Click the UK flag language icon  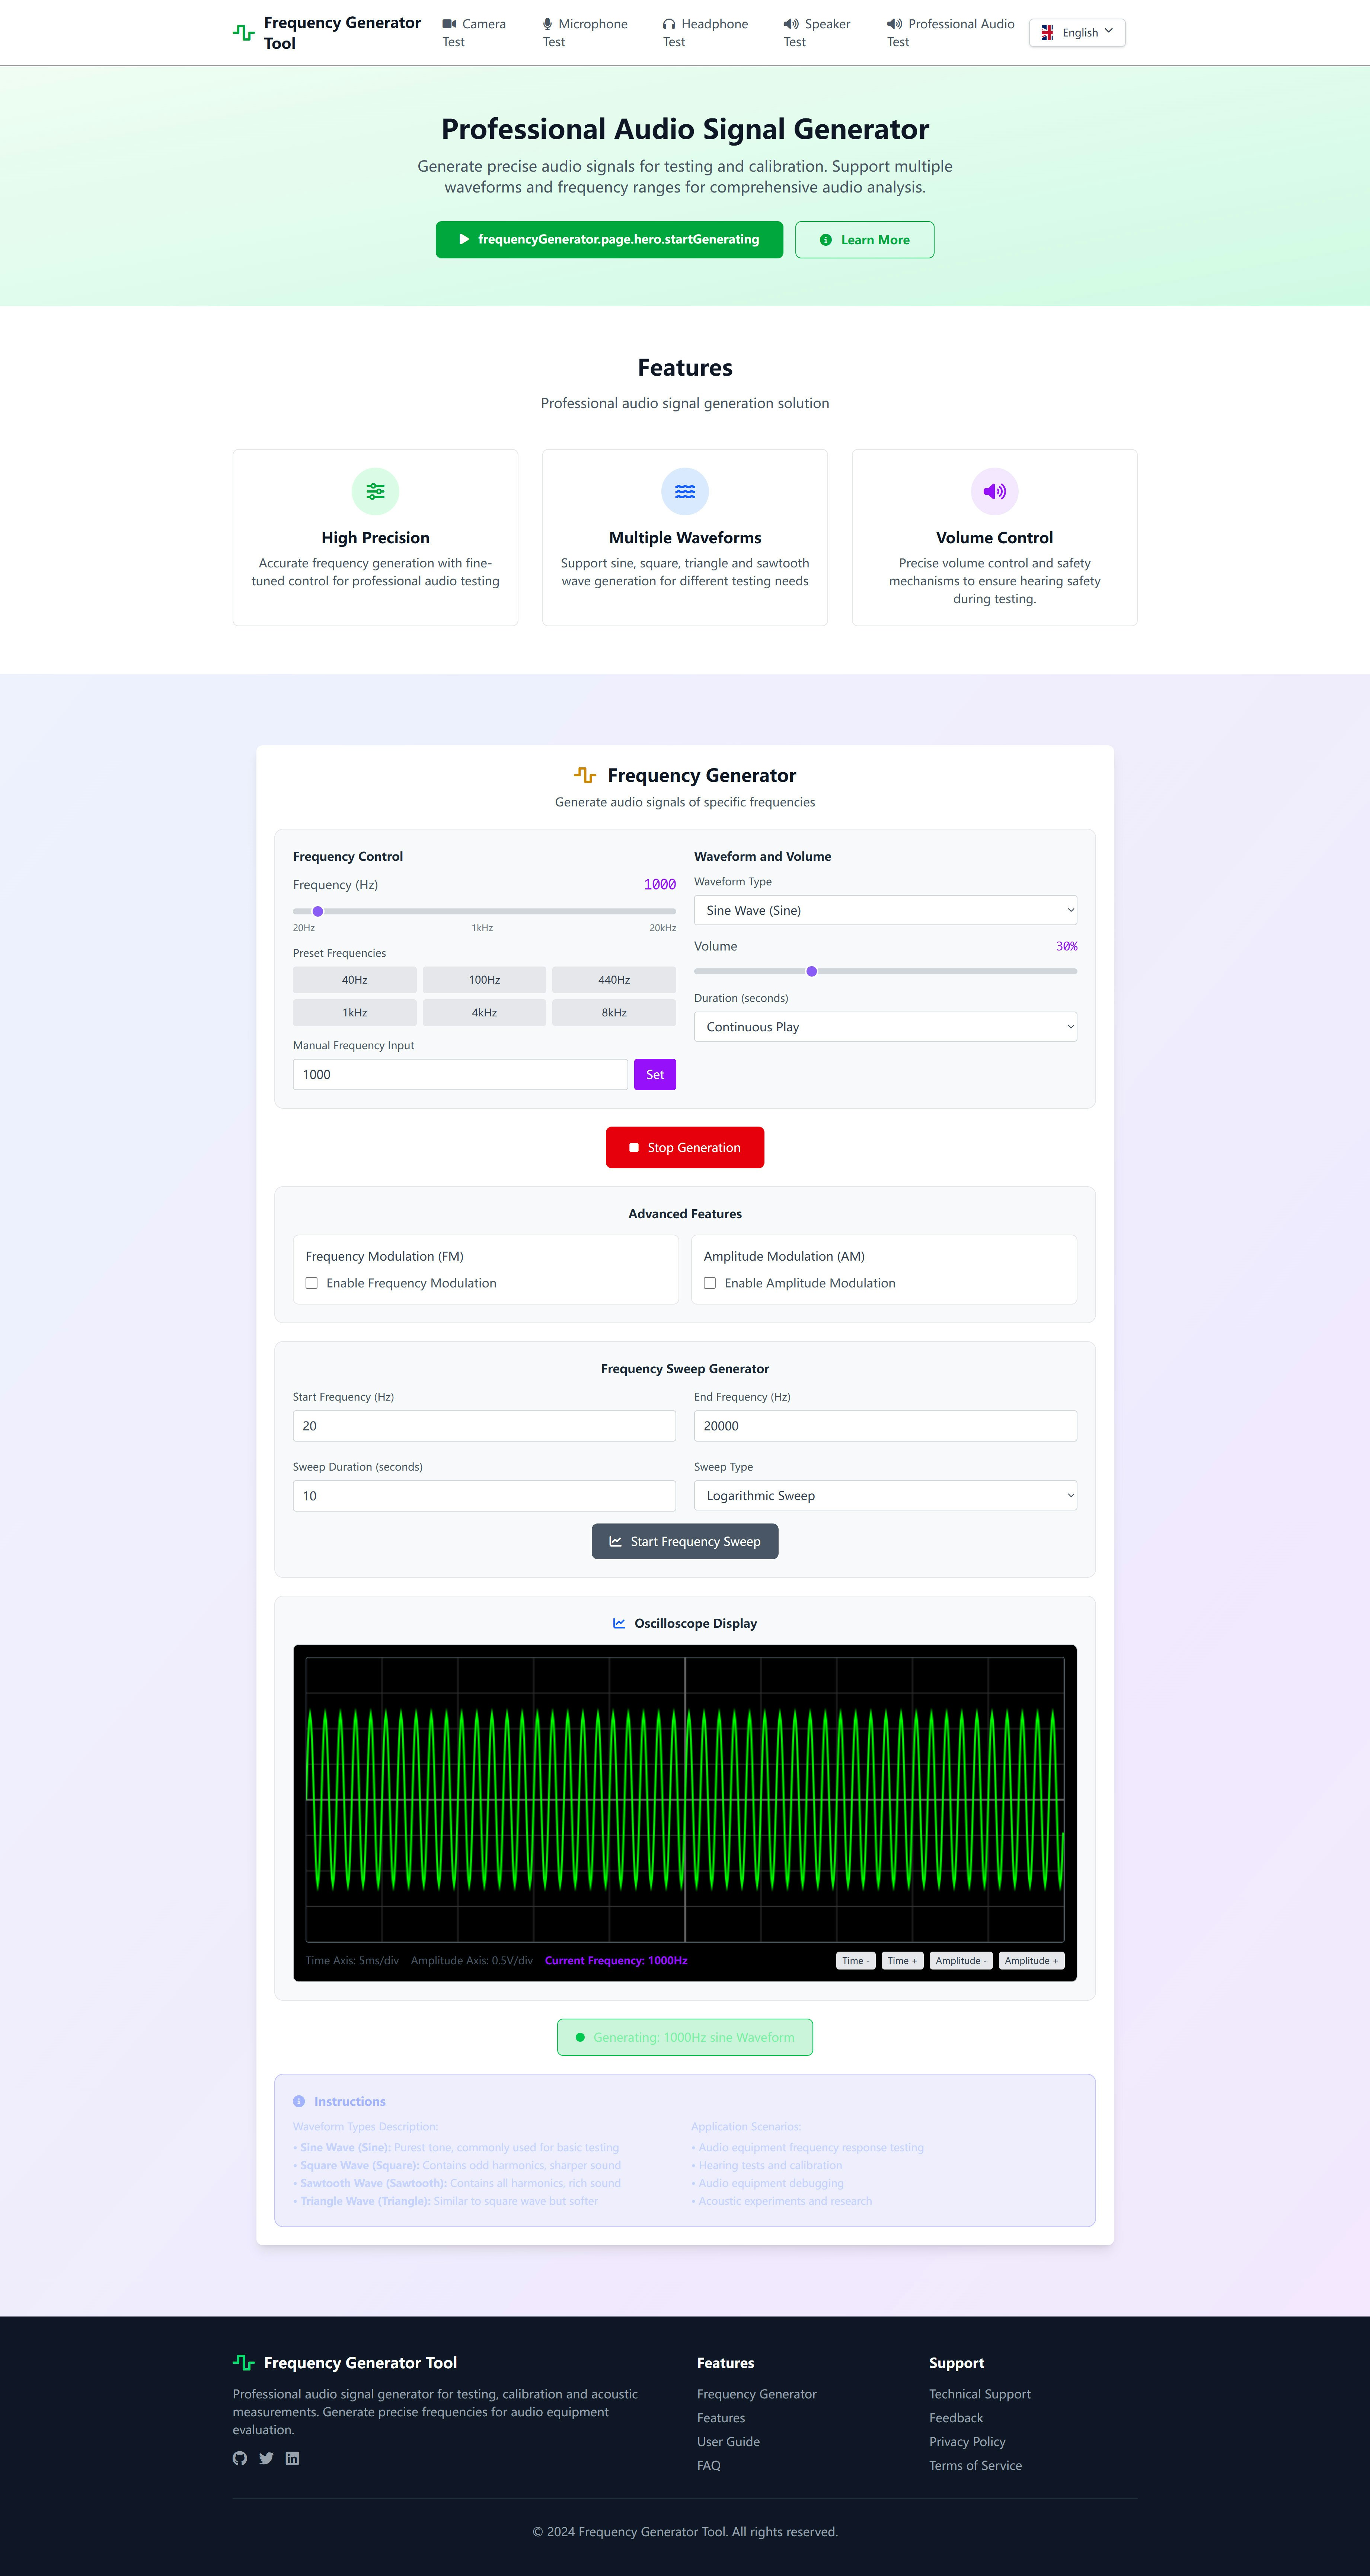pos(1047,33)
